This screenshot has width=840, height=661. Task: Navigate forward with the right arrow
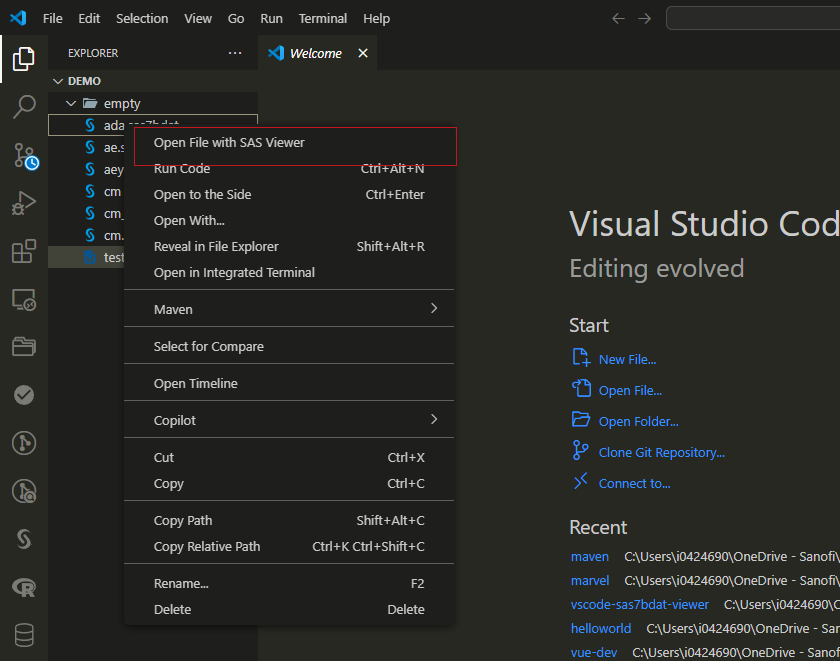coord(644,19)
